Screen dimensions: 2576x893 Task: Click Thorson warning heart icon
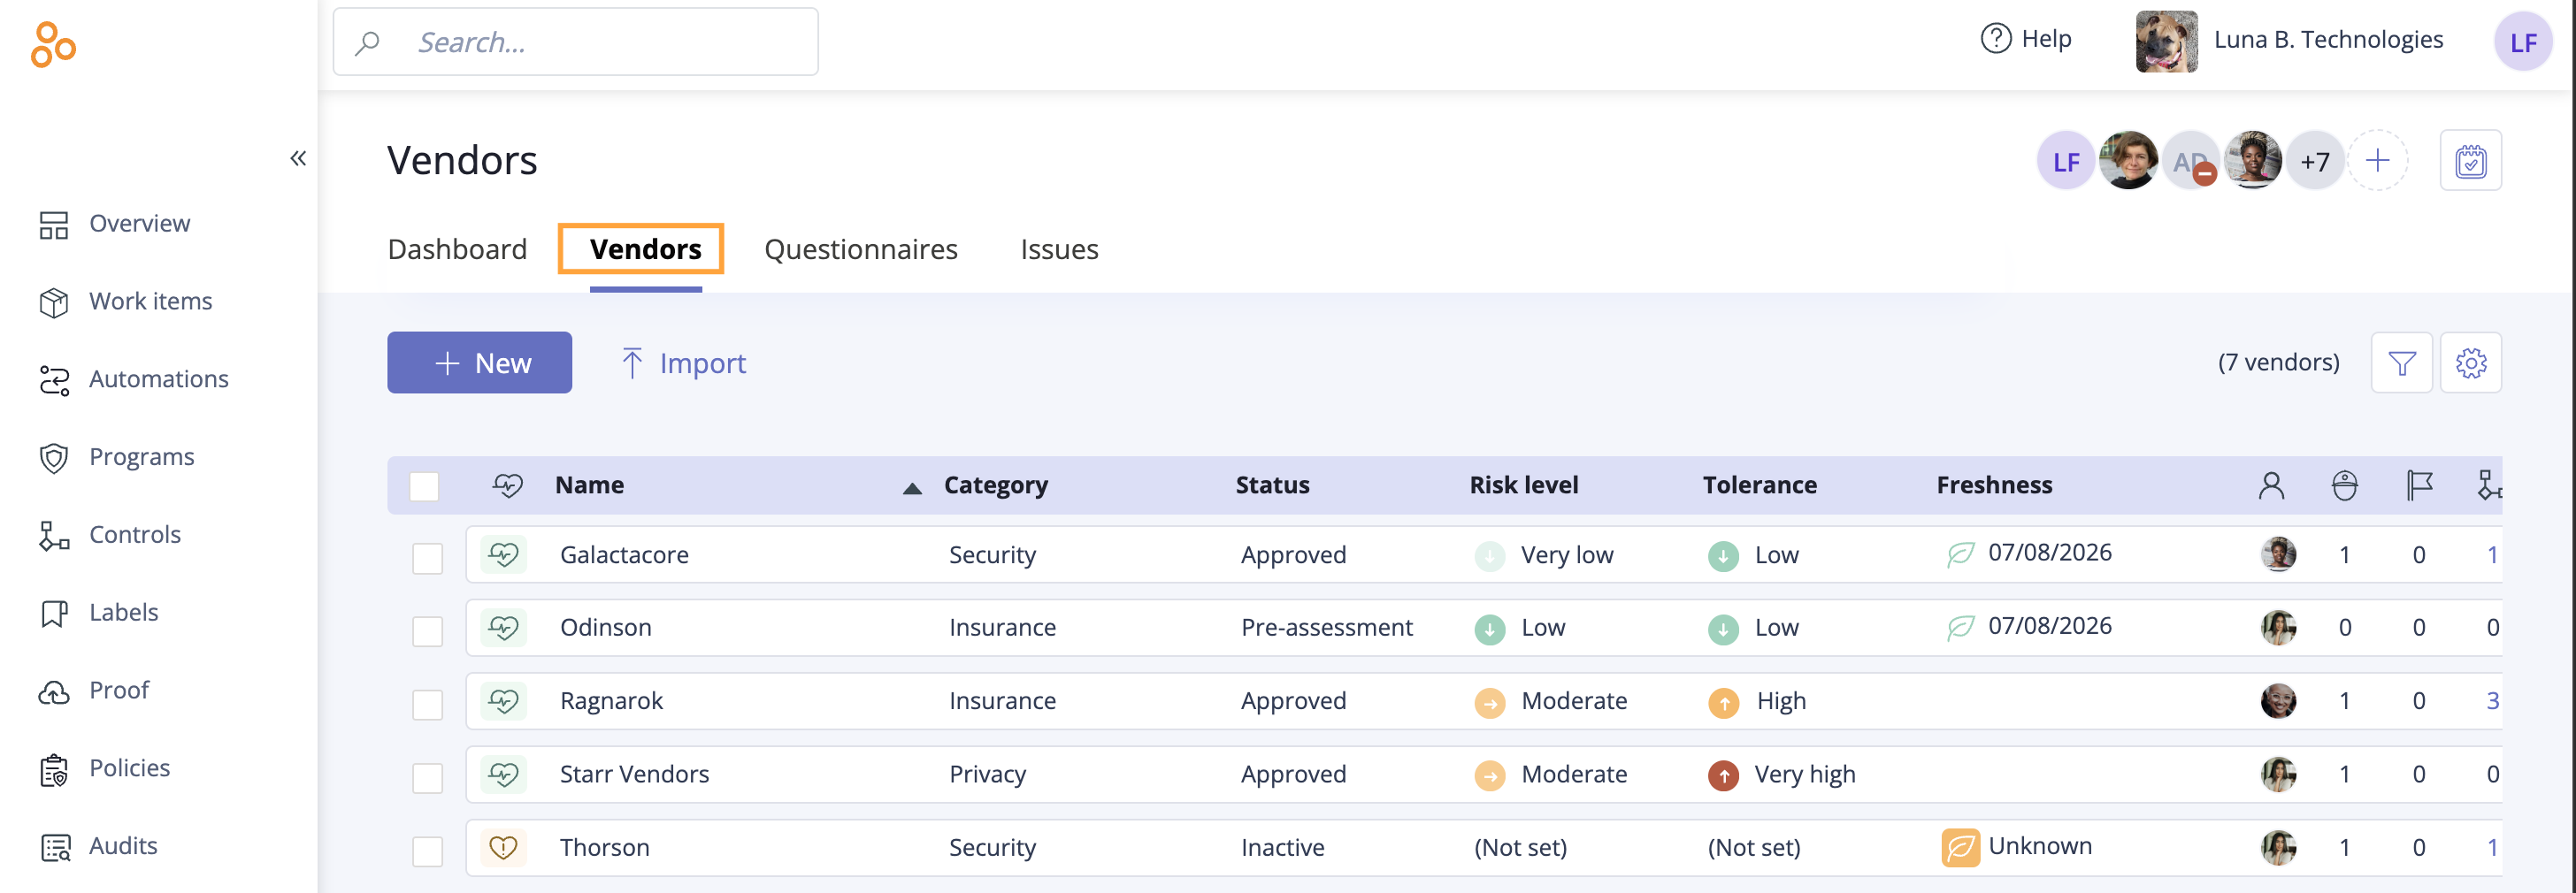click(x=503, y=847)
